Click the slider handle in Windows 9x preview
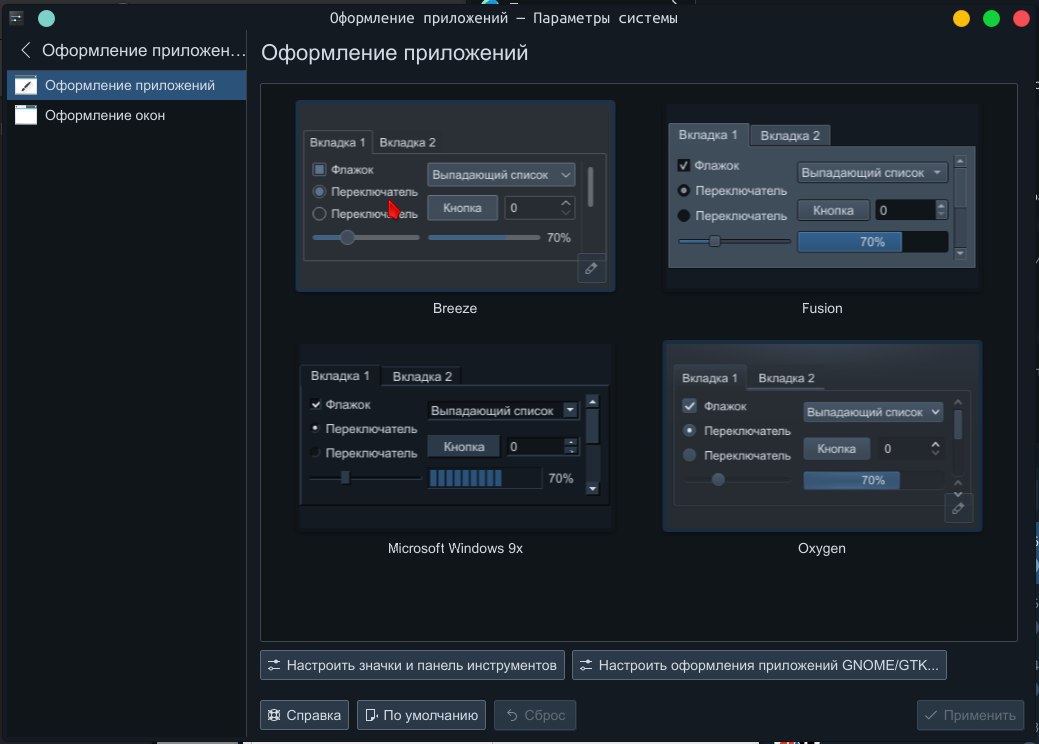 click(345, 478)
